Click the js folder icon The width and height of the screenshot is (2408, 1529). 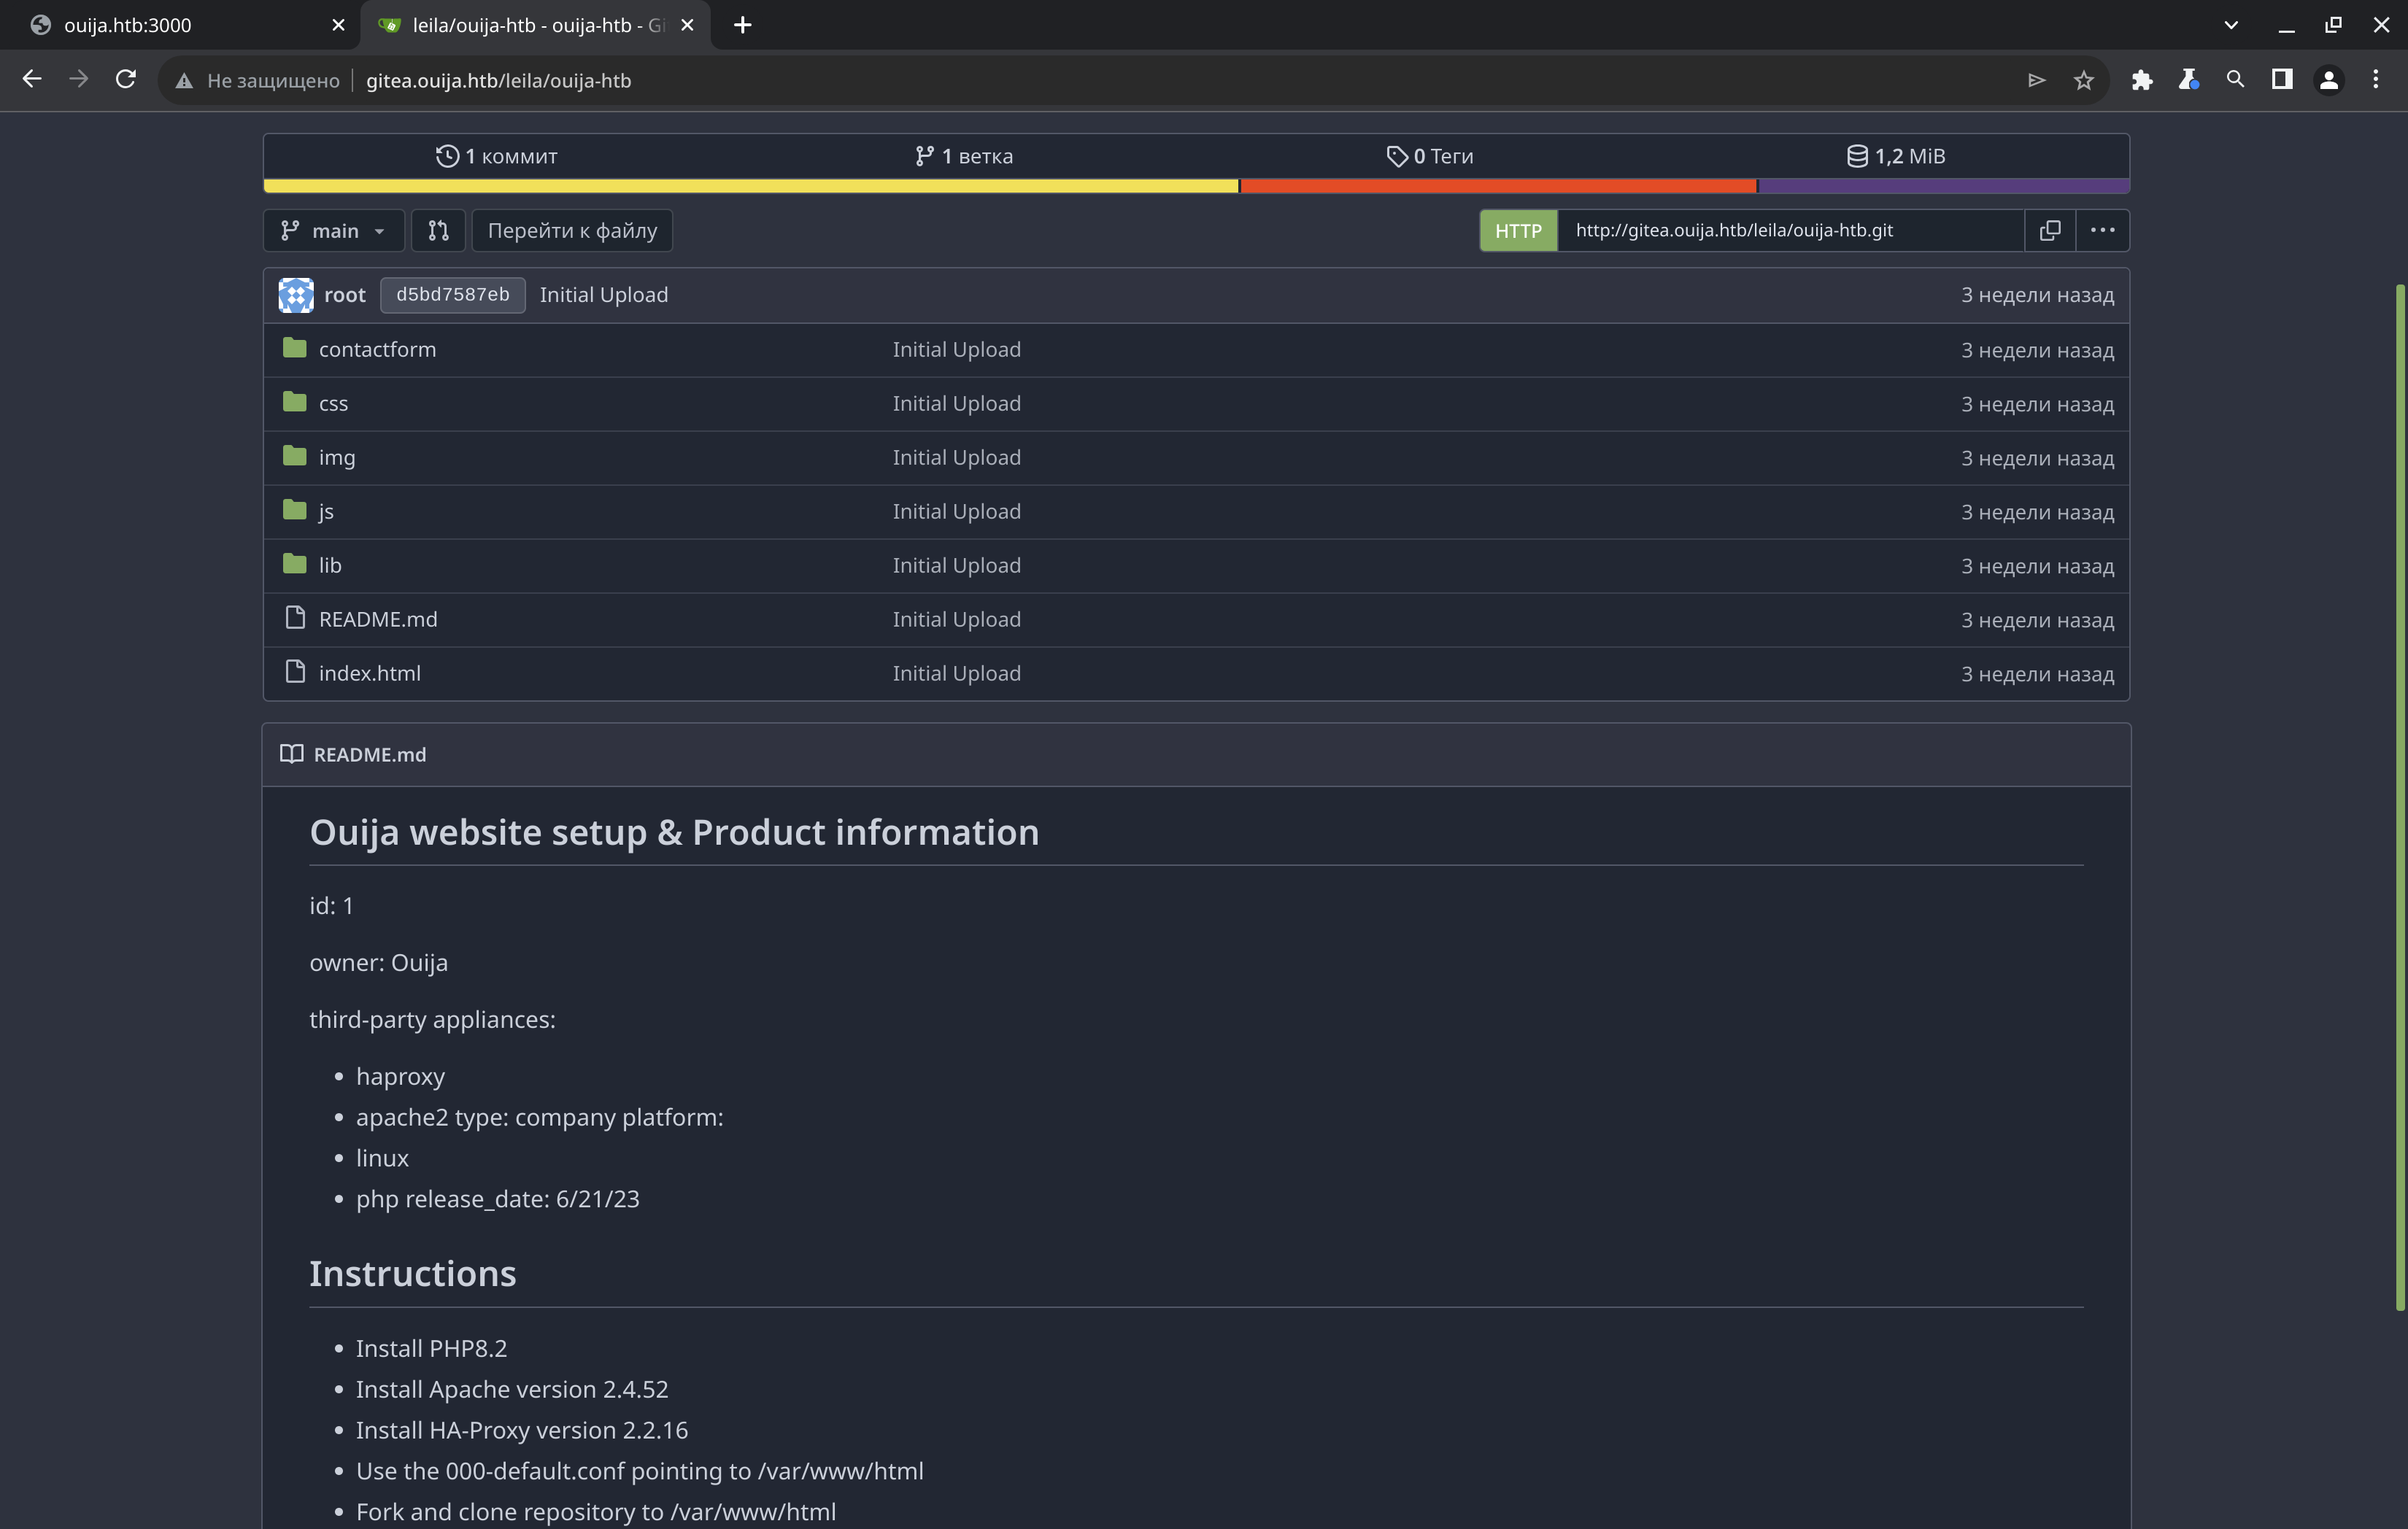coord(294,510)
